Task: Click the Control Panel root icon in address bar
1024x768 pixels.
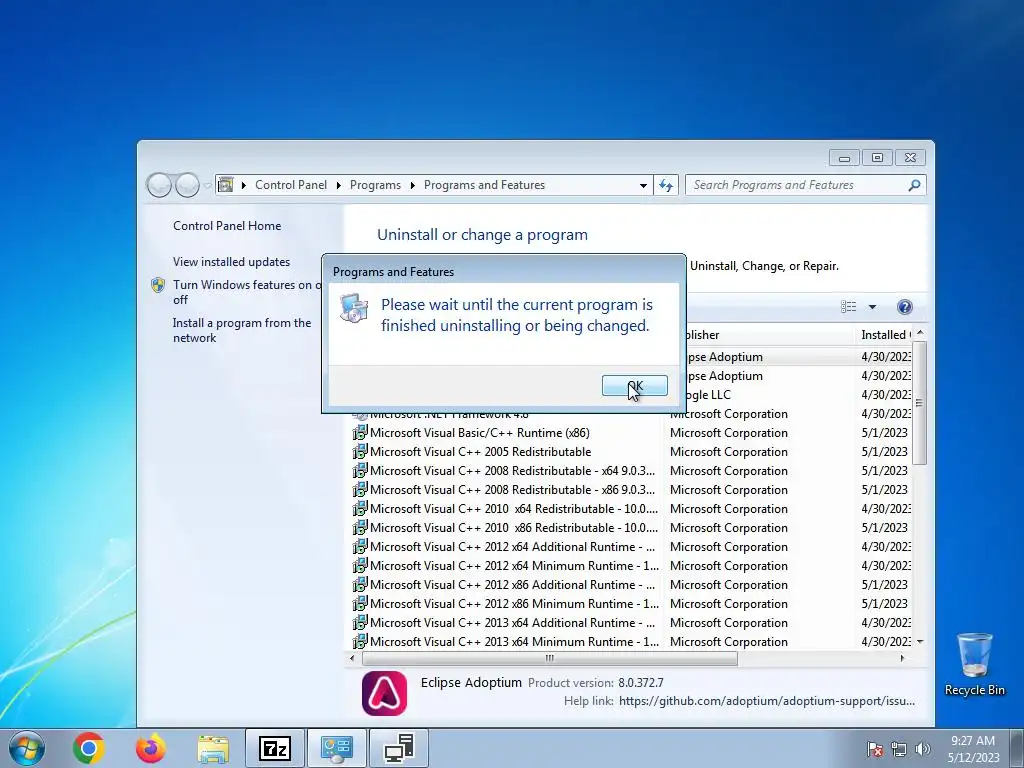Action: click(225, 185)
